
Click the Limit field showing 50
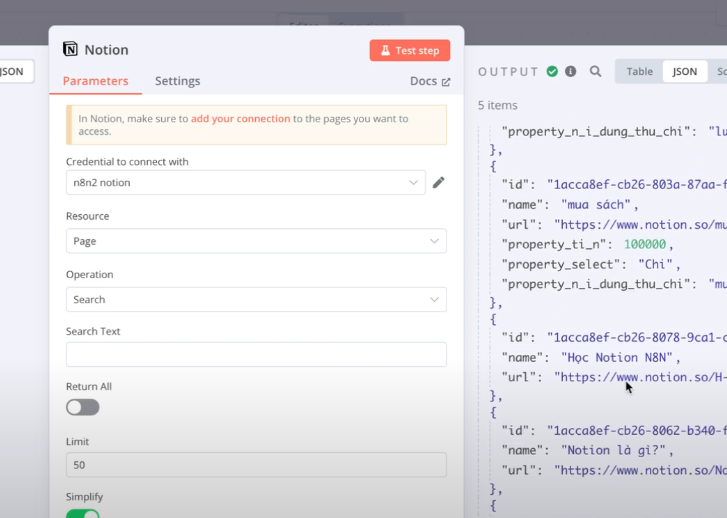pyautogui.click(x=256, y=465)
